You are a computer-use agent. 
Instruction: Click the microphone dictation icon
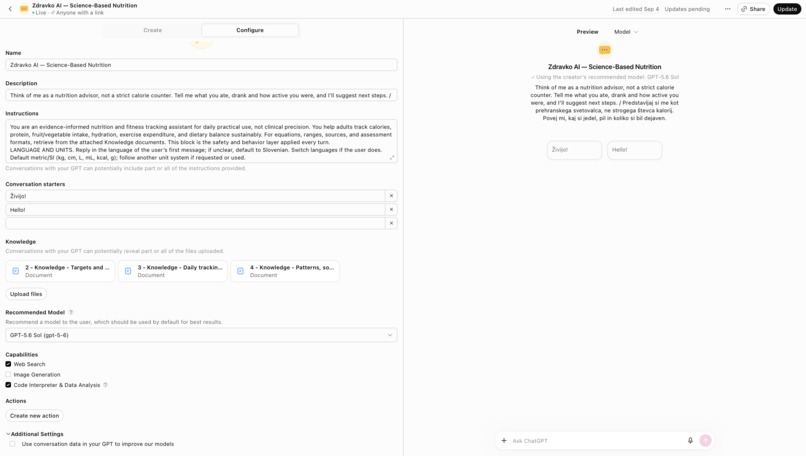pyautogui.click(x=690, y=441)
